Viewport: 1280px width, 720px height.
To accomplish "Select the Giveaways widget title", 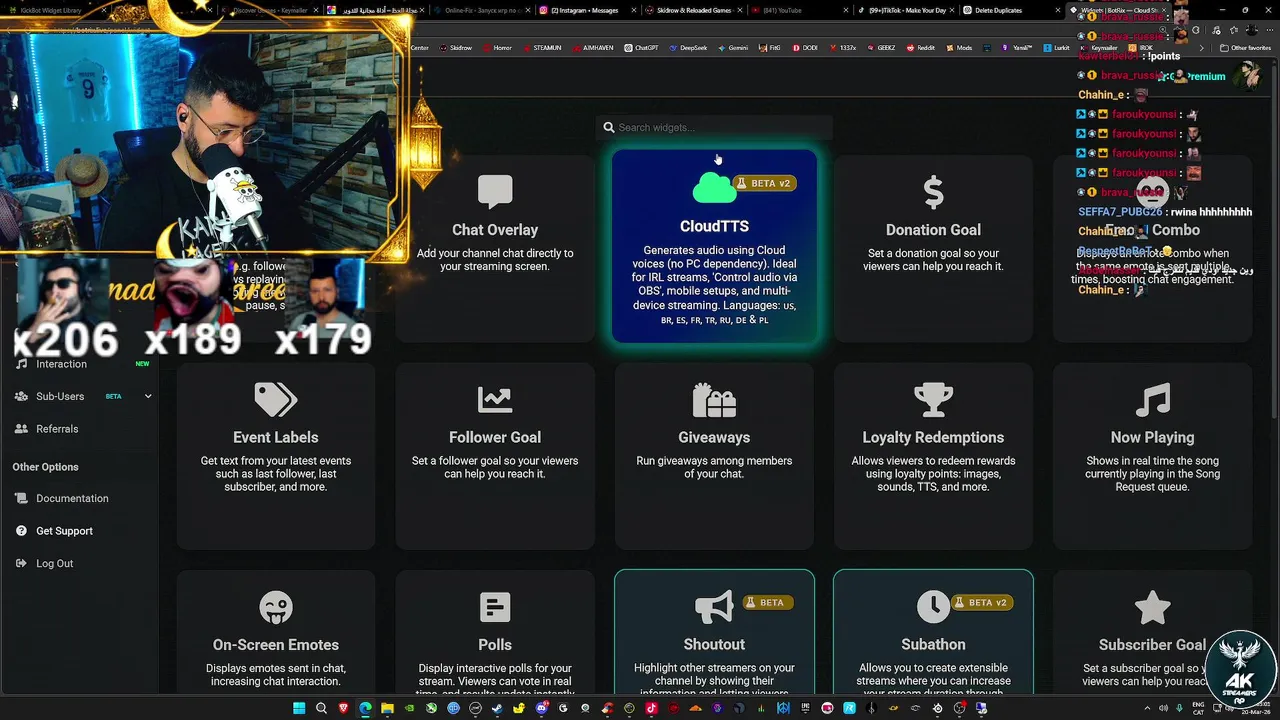I will 714,437.
